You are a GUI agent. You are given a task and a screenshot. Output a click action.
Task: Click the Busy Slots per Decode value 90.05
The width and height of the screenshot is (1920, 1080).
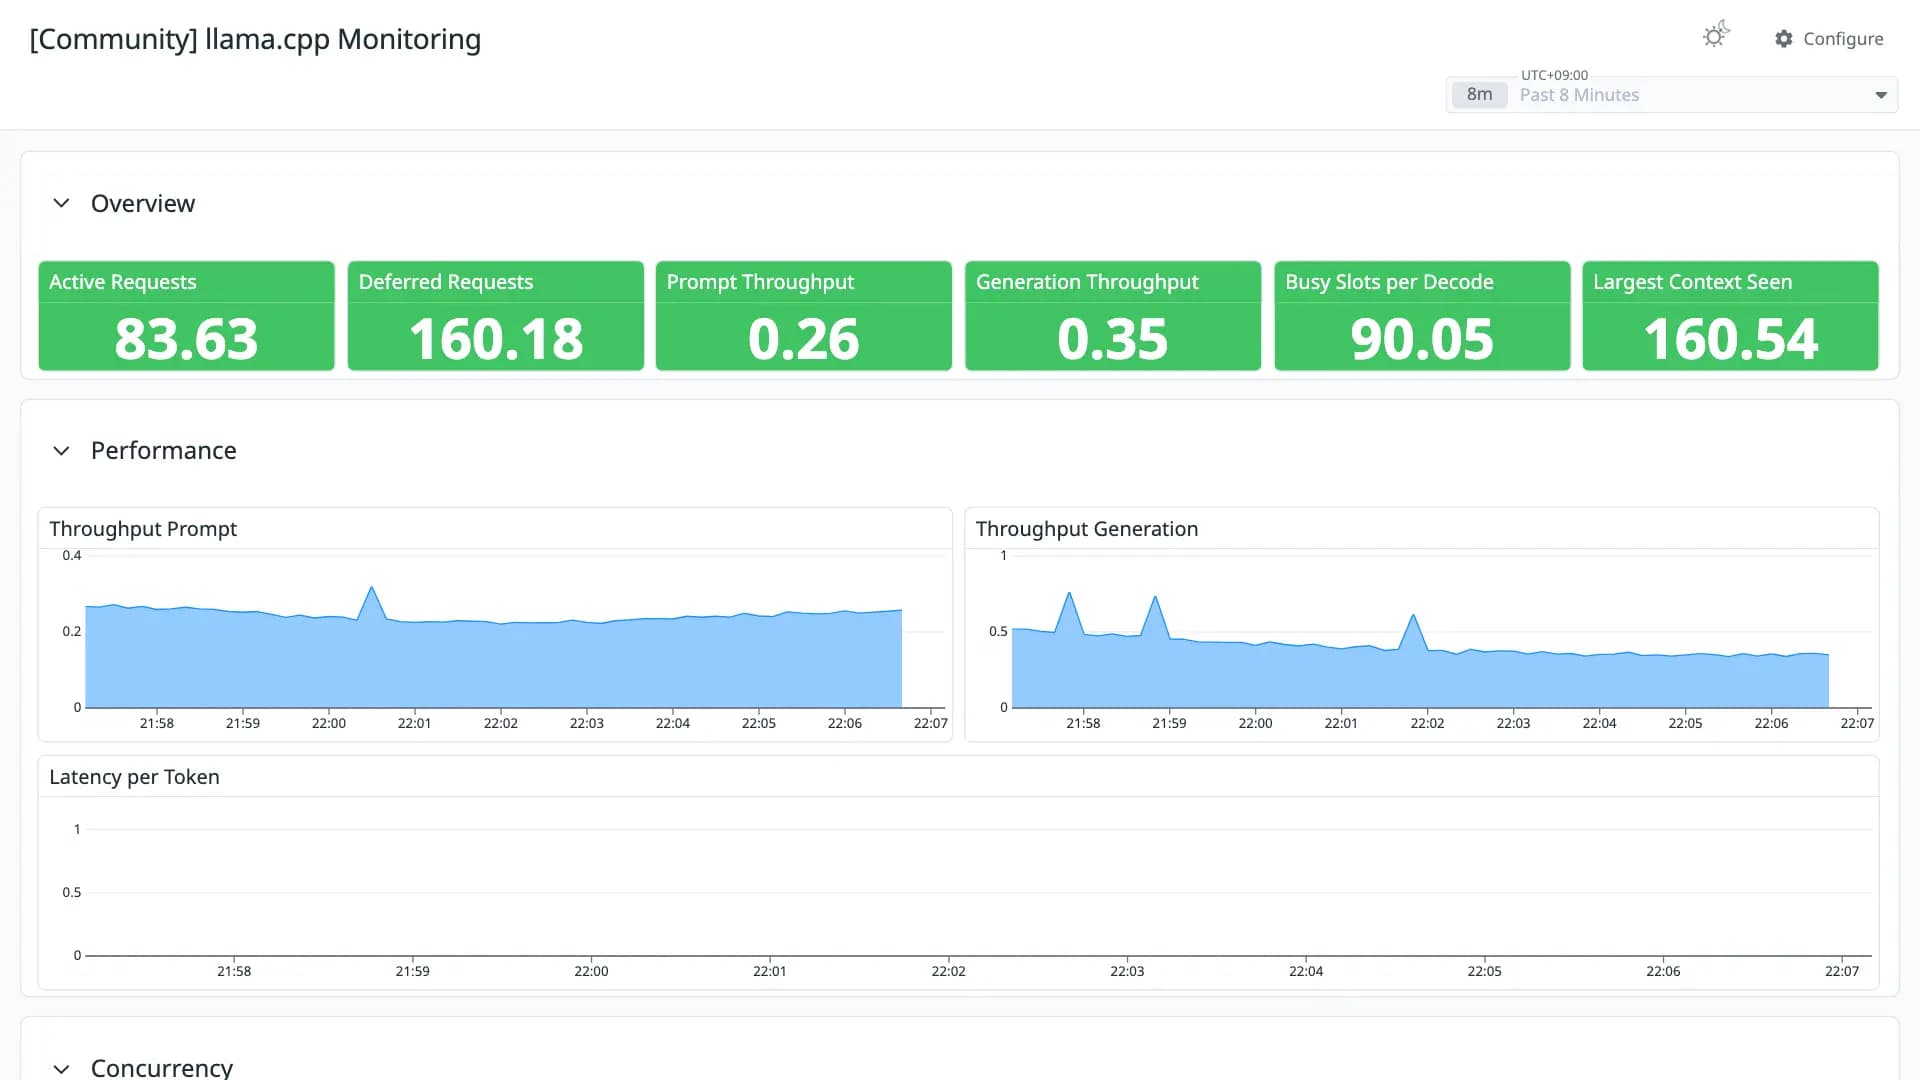tap(1422, 339)
